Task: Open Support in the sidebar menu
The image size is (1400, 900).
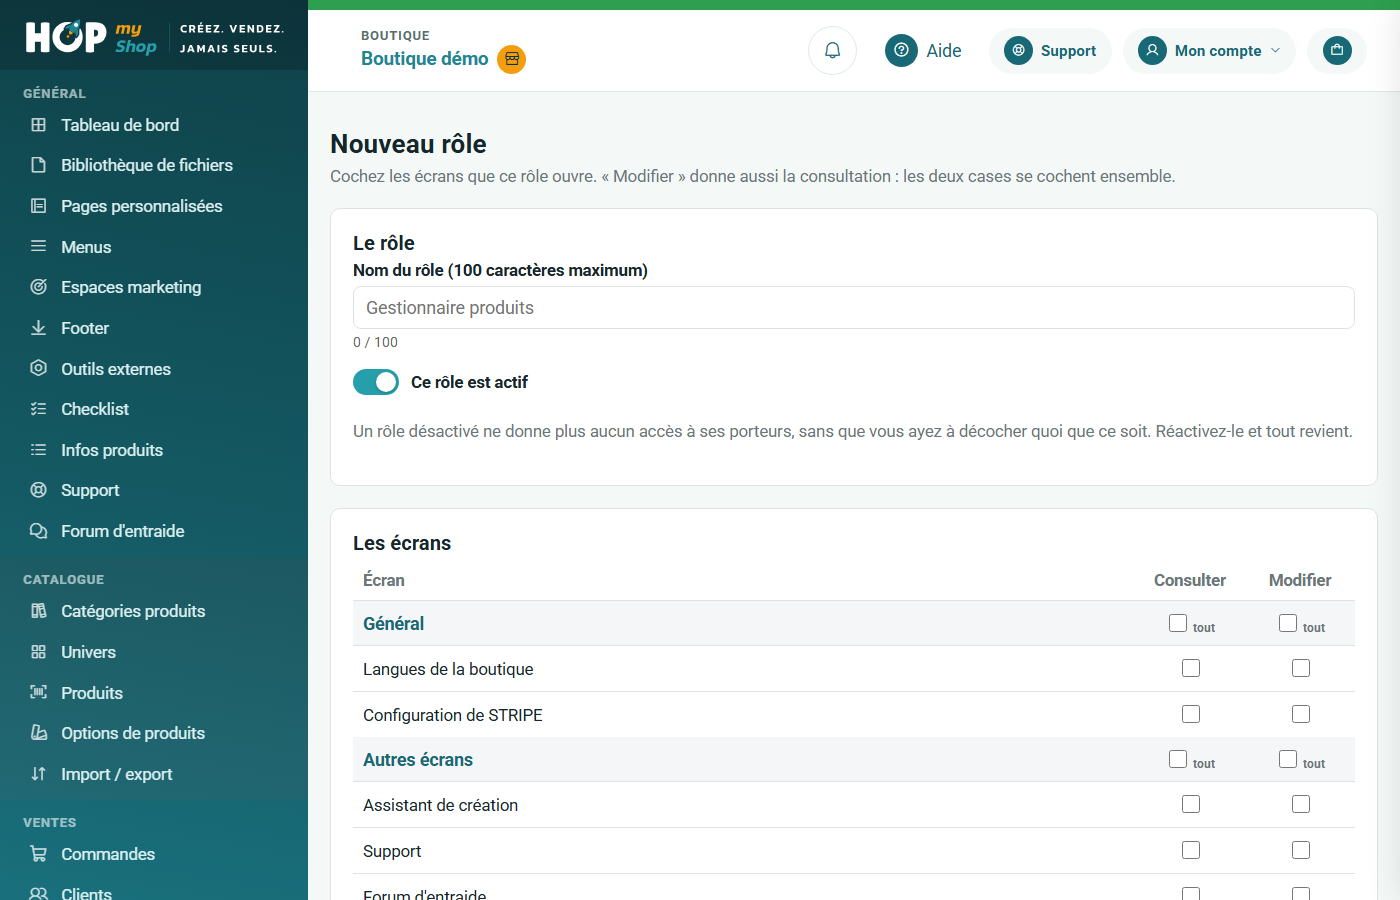Action: pos(90,490)
